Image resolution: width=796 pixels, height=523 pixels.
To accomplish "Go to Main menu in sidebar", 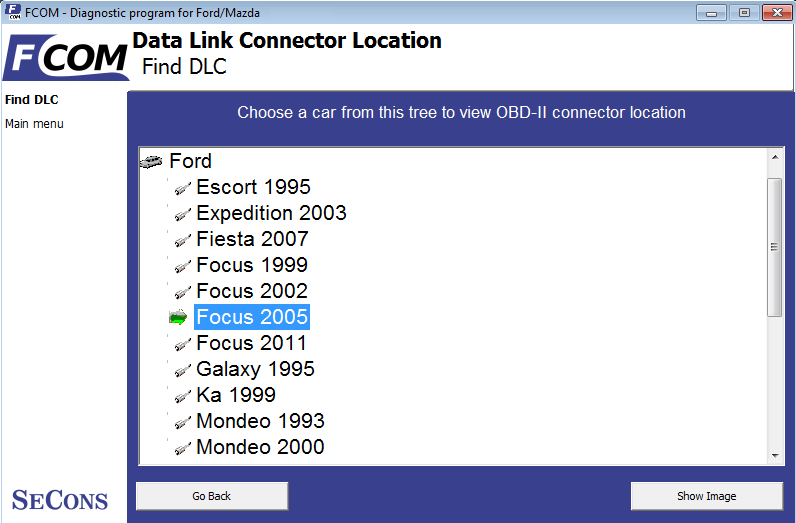I will tap(34, 124).
